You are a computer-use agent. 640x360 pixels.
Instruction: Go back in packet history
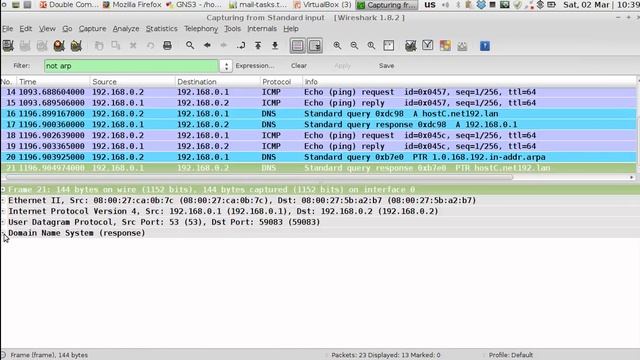pos(207,46)
